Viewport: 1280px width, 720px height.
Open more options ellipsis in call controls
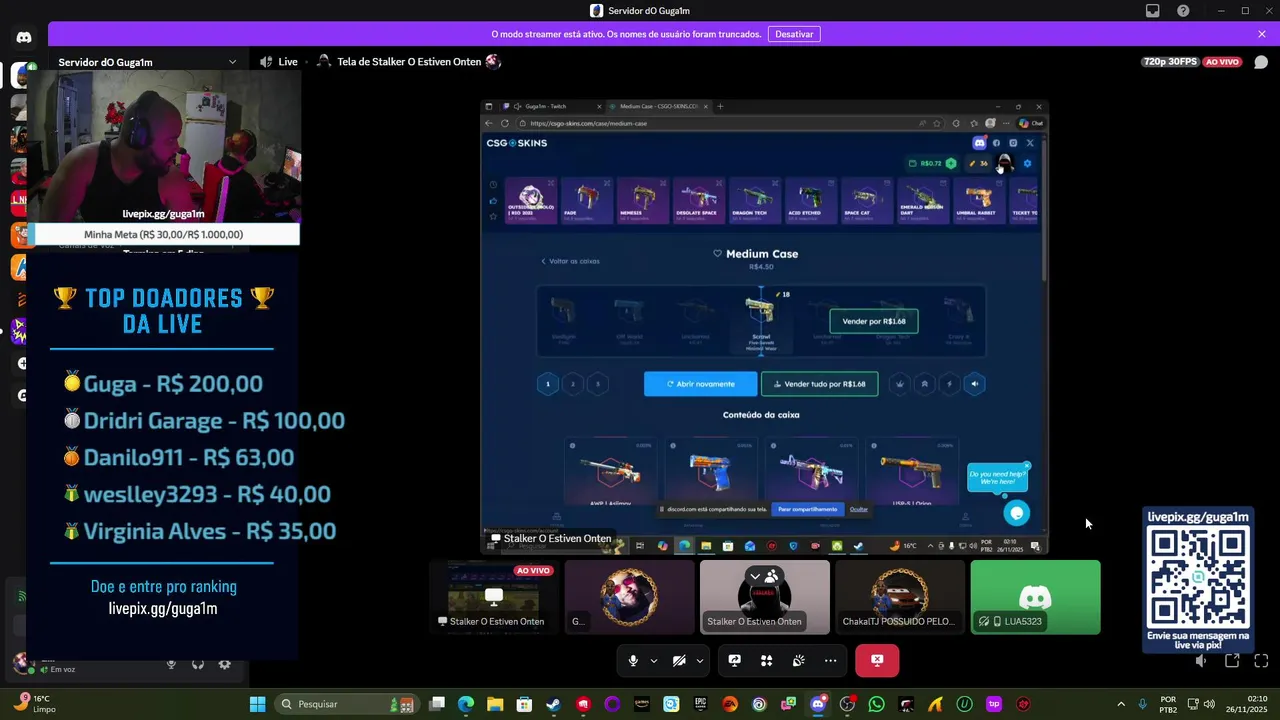click(830, 661)
